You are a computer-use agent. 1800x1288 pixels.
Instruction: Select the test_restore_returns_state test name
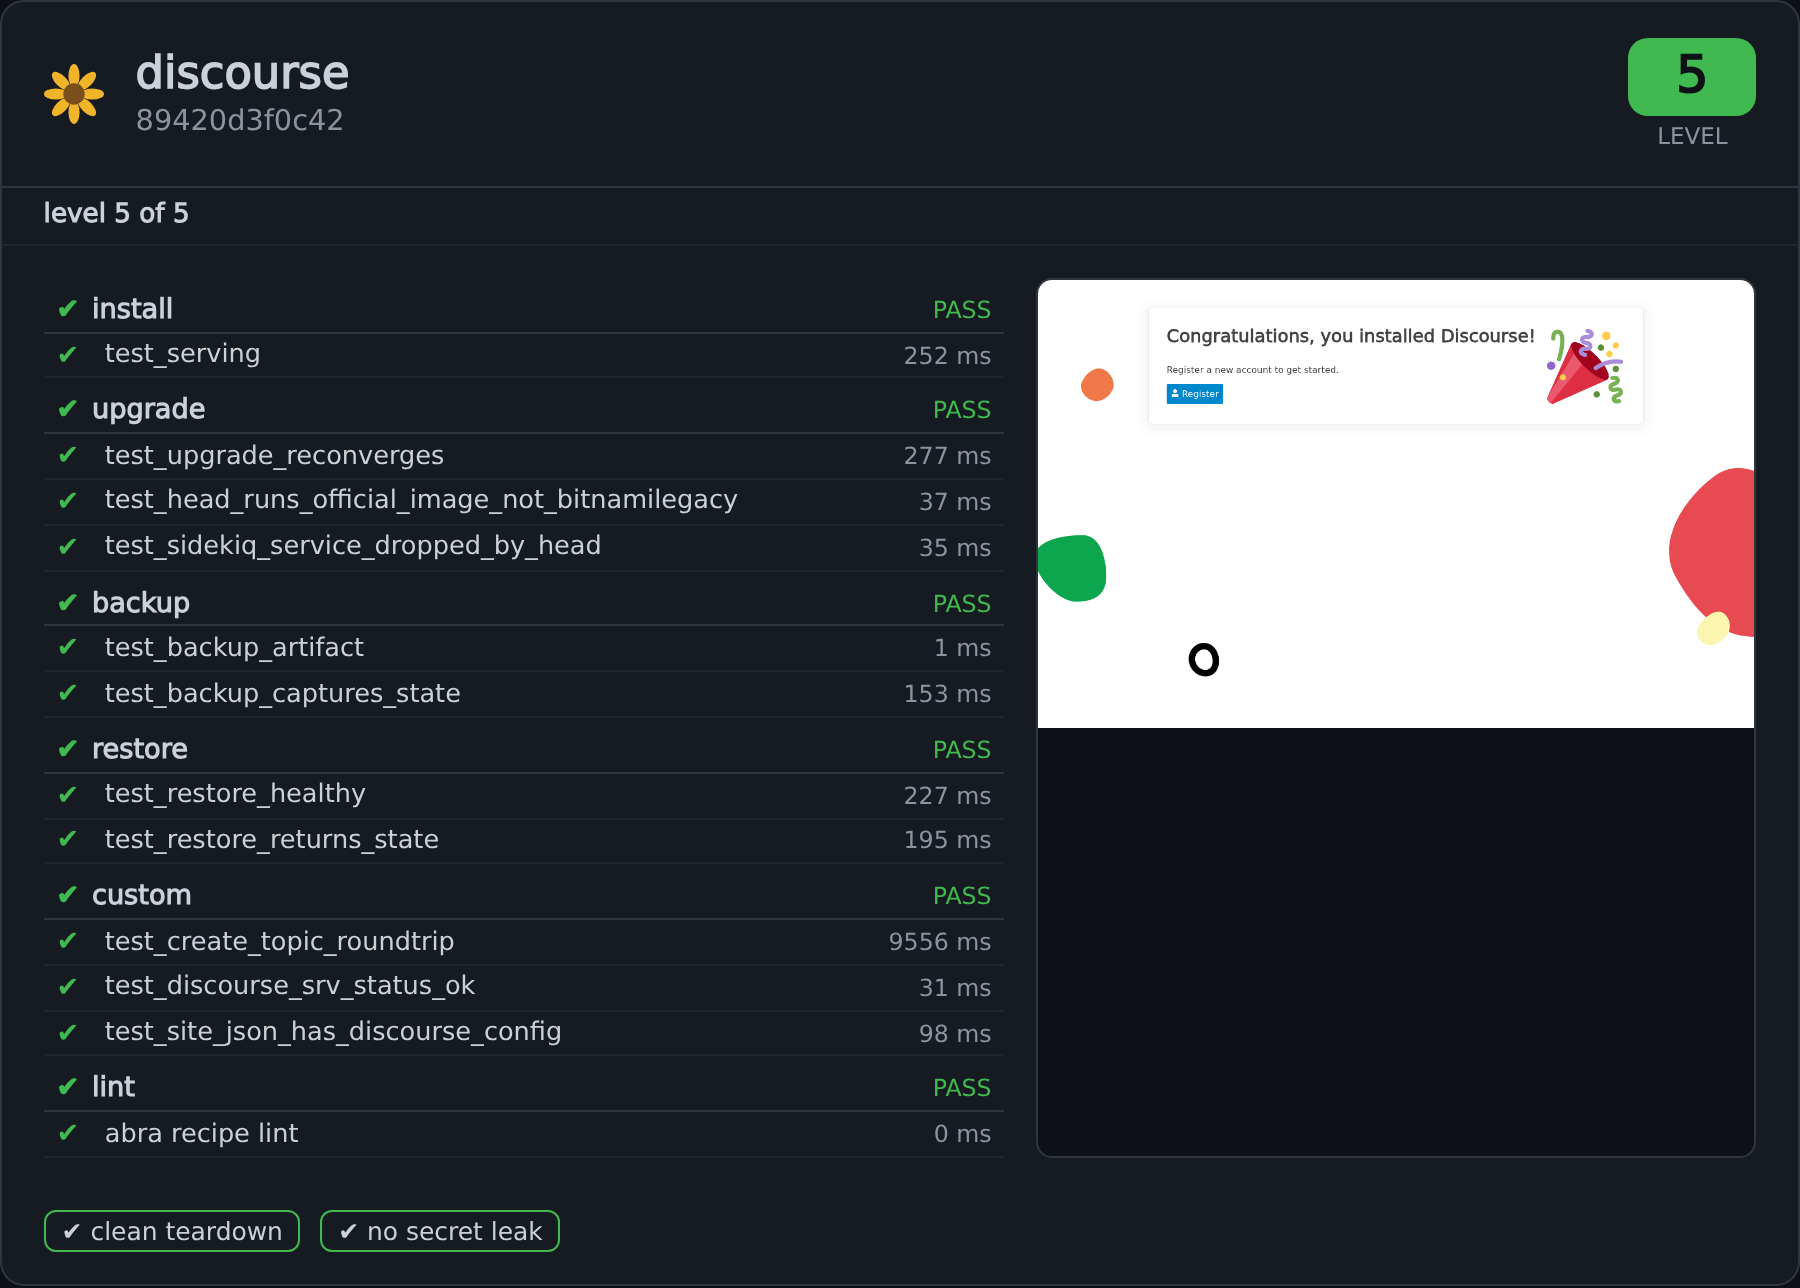[272, 840]
